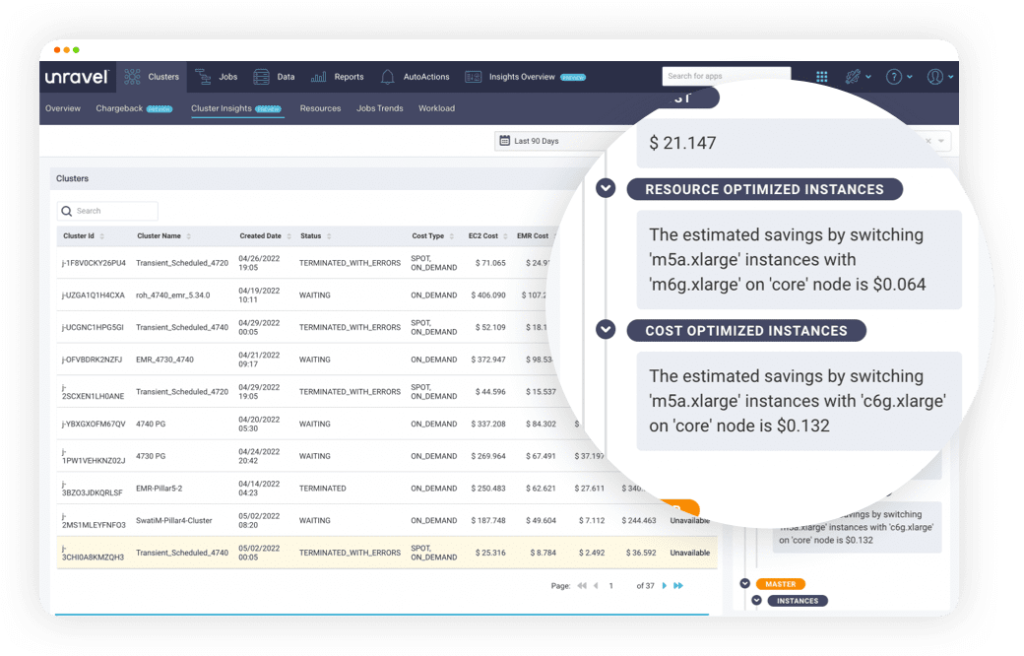
Task: Sort table by Created Date
Action: 264,236
